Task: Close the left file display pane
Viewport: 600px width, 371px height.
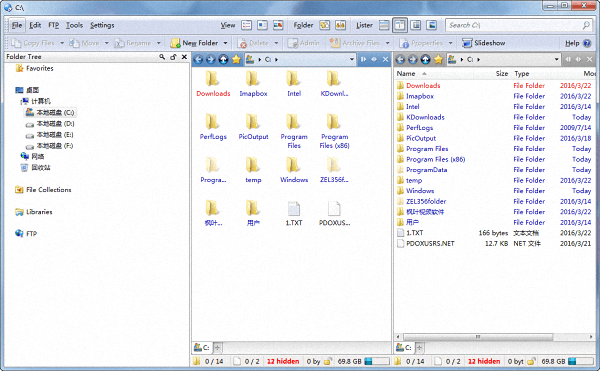Action: [385, 59]
